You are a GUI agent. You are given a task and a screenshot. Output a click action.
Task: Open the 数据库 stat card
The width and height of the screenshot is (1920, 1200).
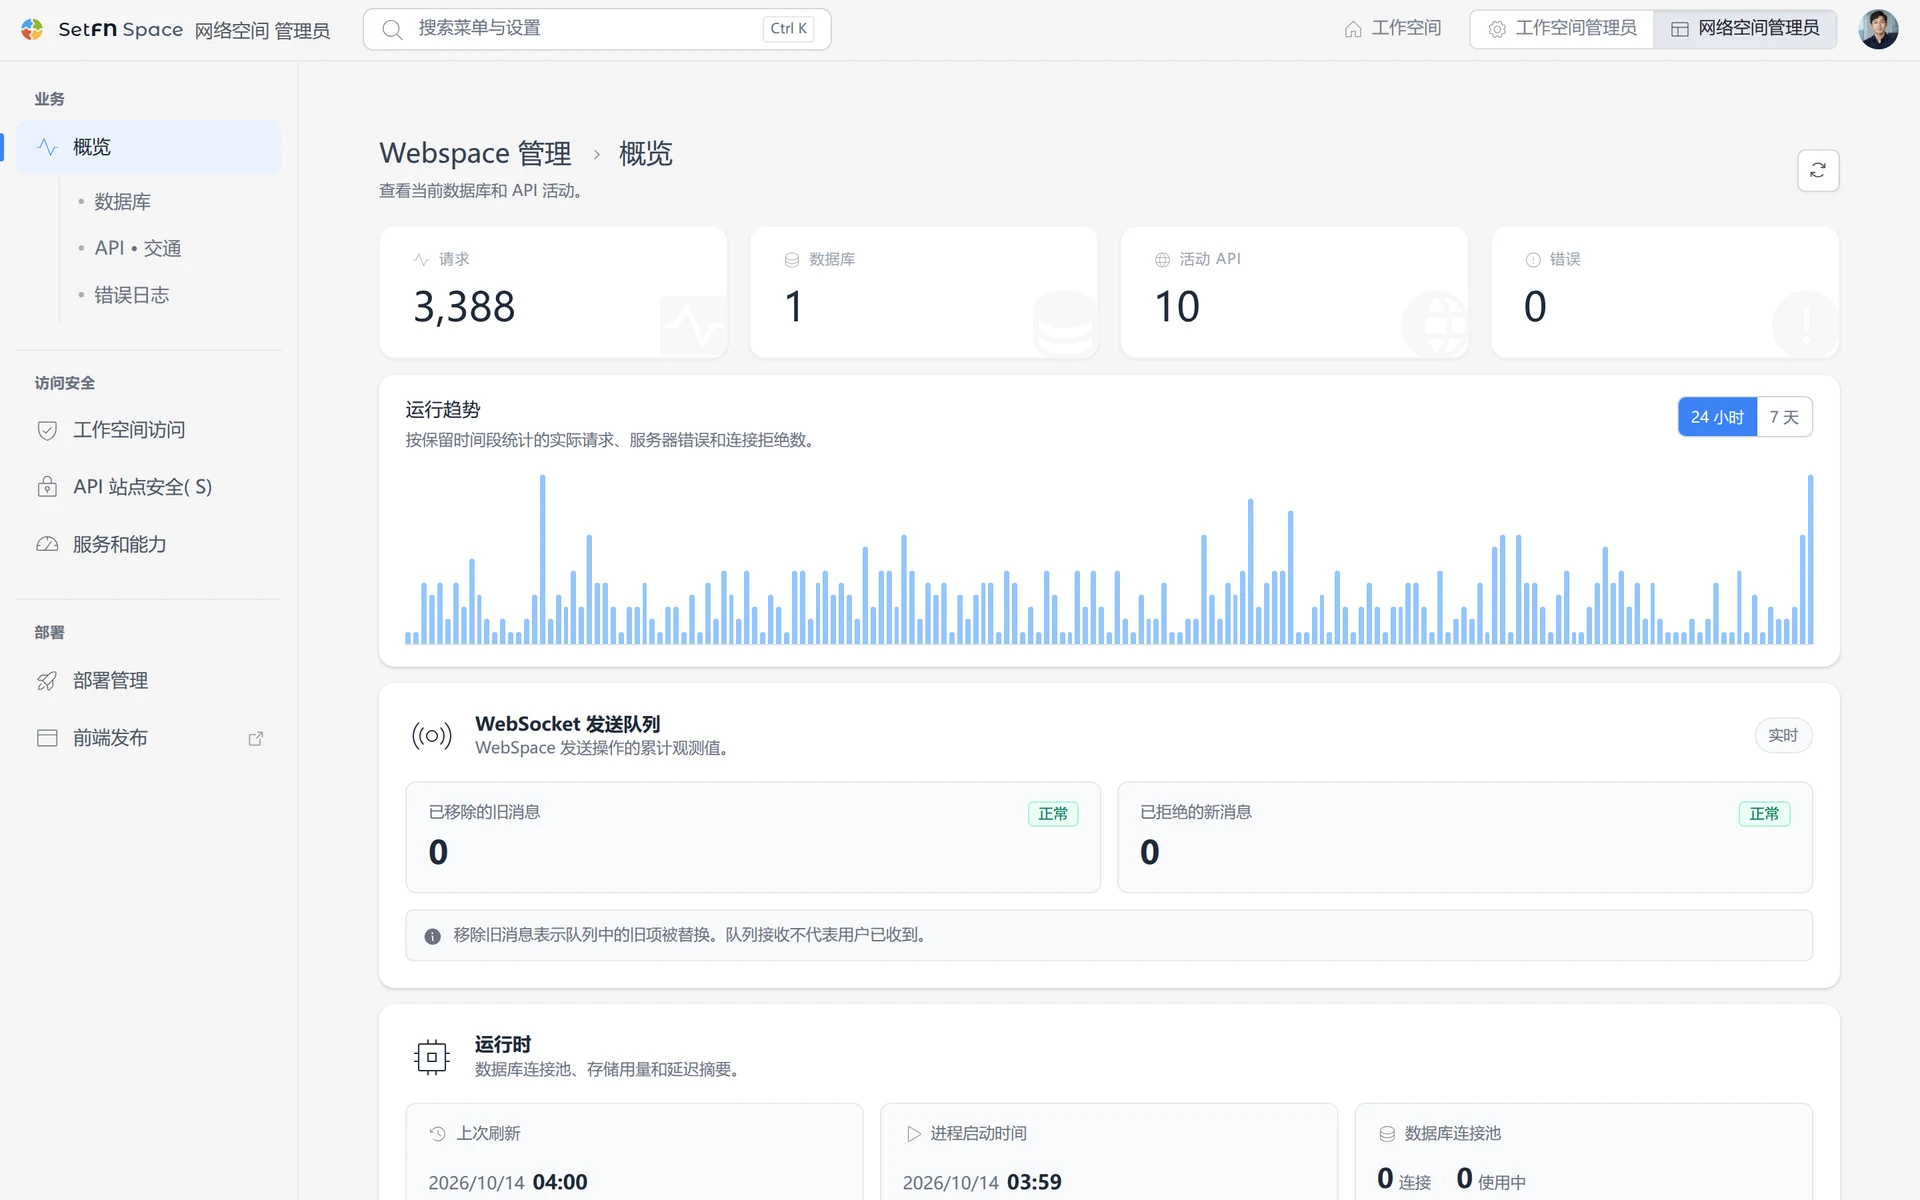pyautogui.click(x=924, y=292)
